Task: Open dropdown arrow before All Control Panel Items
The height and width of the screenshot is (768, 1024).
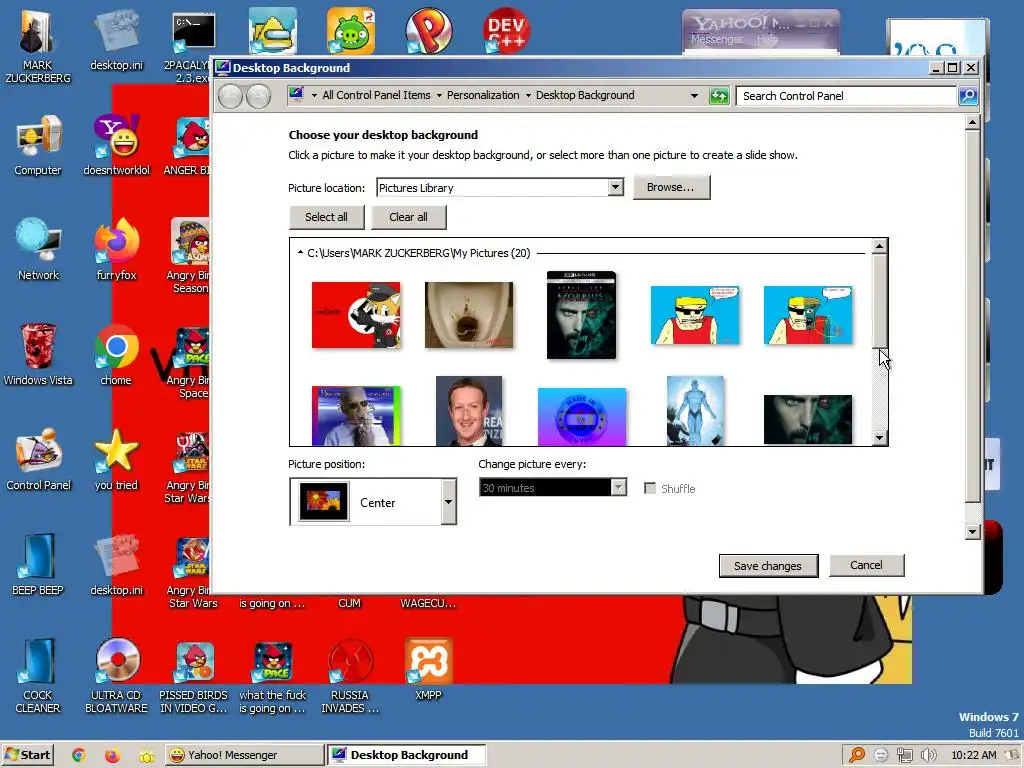Action: coord(314,95)
